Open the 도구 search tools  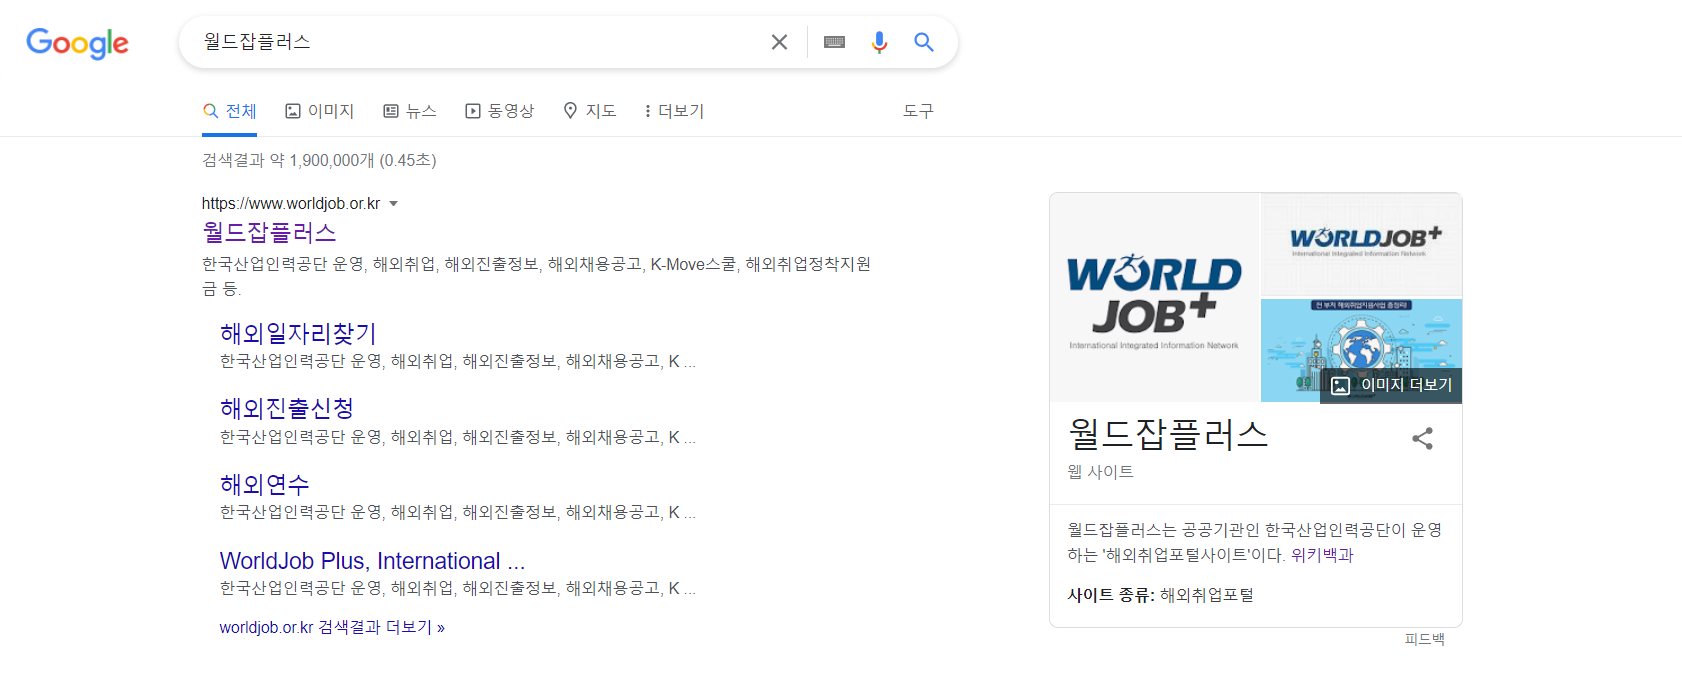click(918, 111)
